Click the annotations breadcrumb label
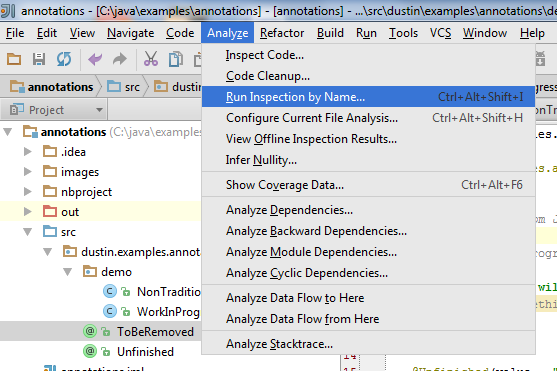Image resolution: width=557 pixels, height=371 pixels. click(60, 87)
